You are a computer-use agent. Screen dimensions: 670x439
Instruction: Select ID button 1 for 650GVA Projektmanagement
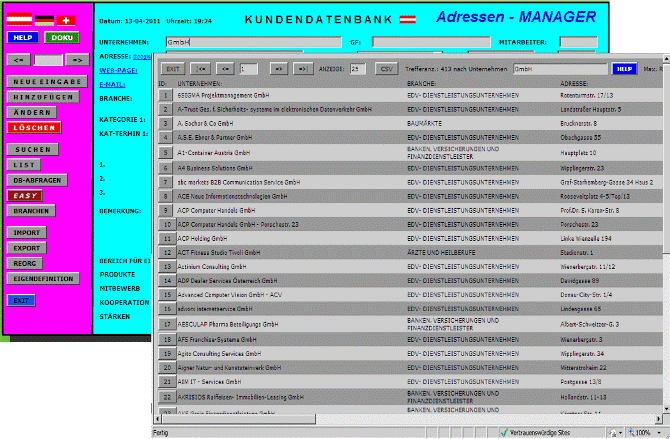(165, 95)
